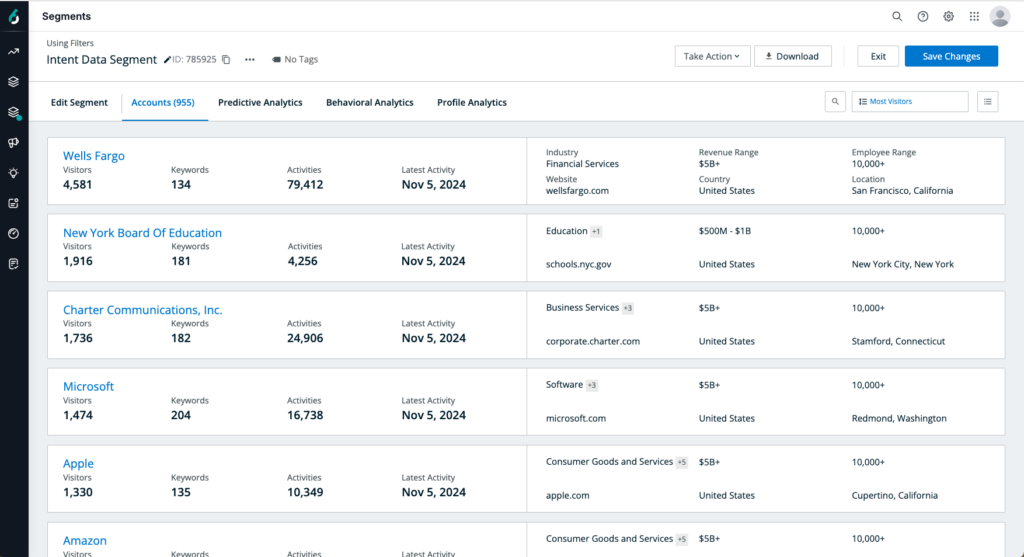Viewport: 1024px width, 557px height.
Task: Search accounts with the magnifier button
Action: coord(835,102)
